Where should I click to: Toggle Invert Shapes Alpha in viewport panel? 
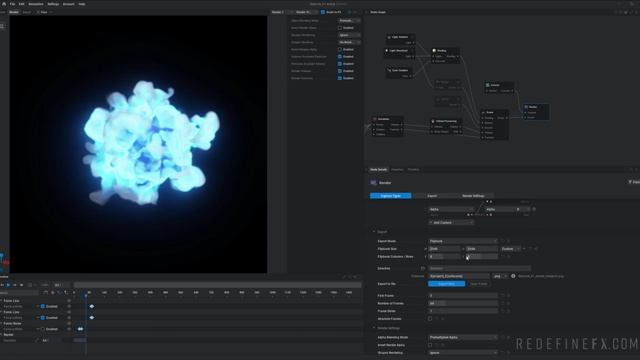340,49
